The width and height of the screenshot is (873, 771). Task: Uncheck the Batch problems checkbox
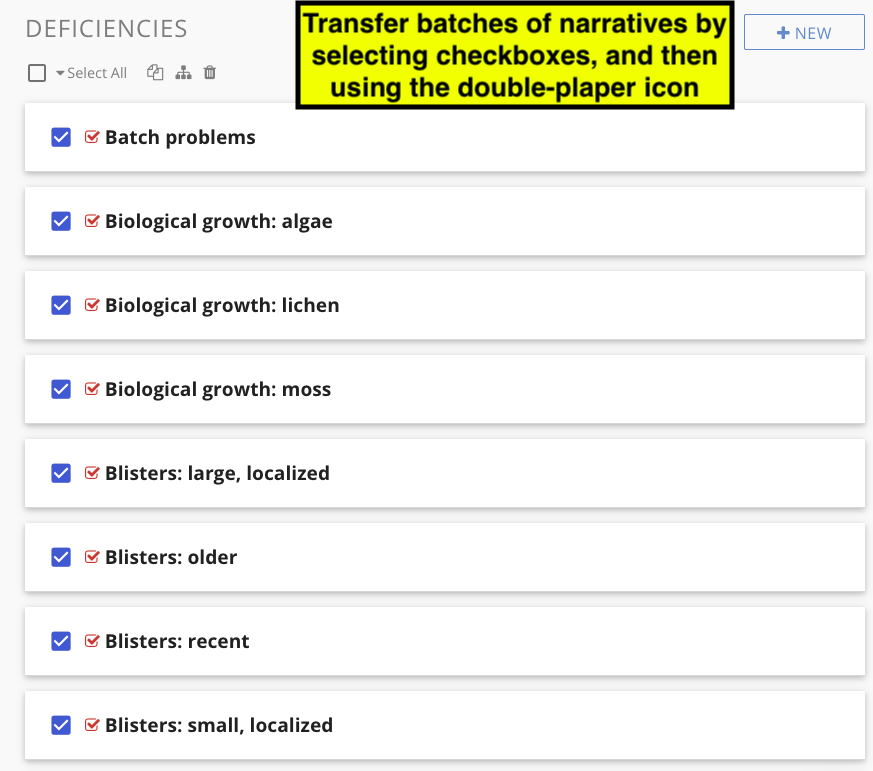coord(61,137)
